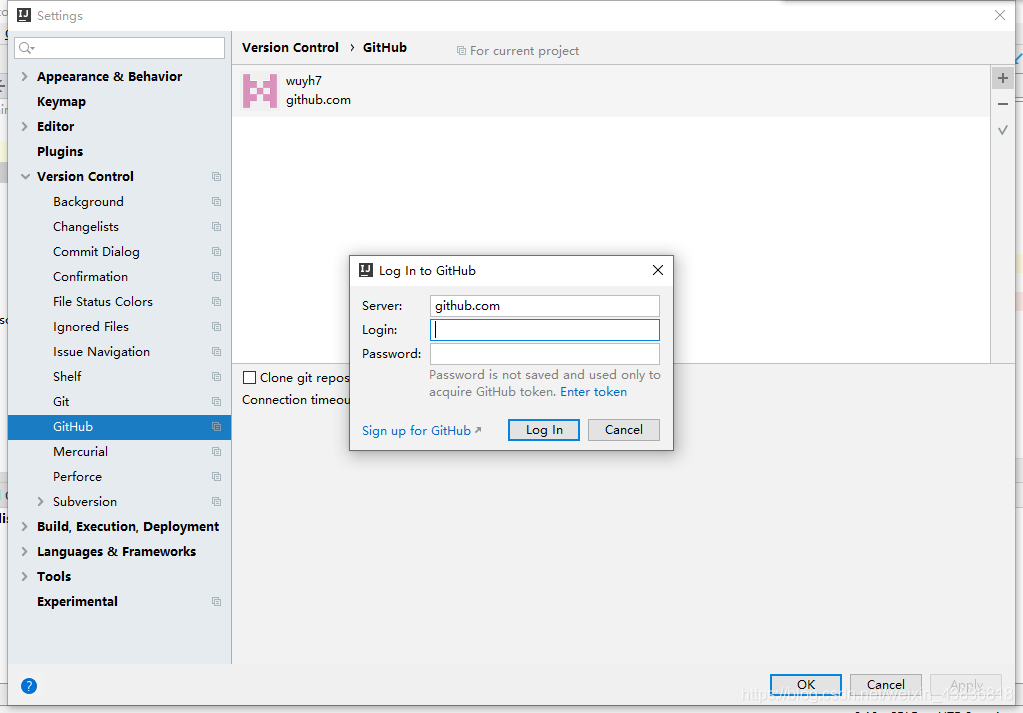Expand Build, Execution, Deployment section
Image resolution: width=1023 pixels, height=713 pixels.
click(25, 526)
